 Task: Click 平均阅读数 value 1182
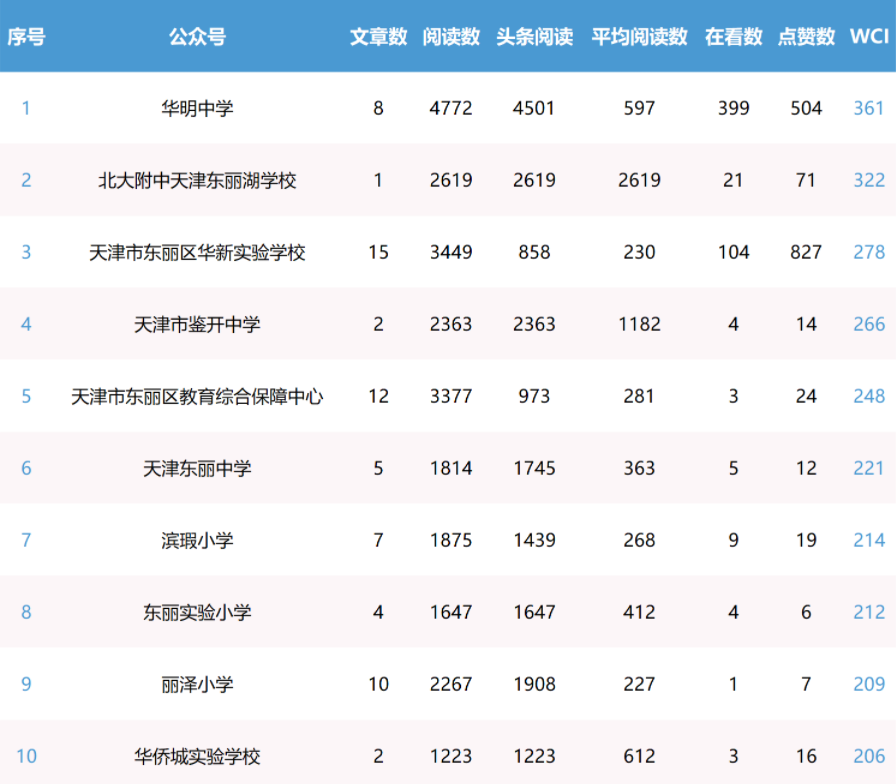[639, 324]
